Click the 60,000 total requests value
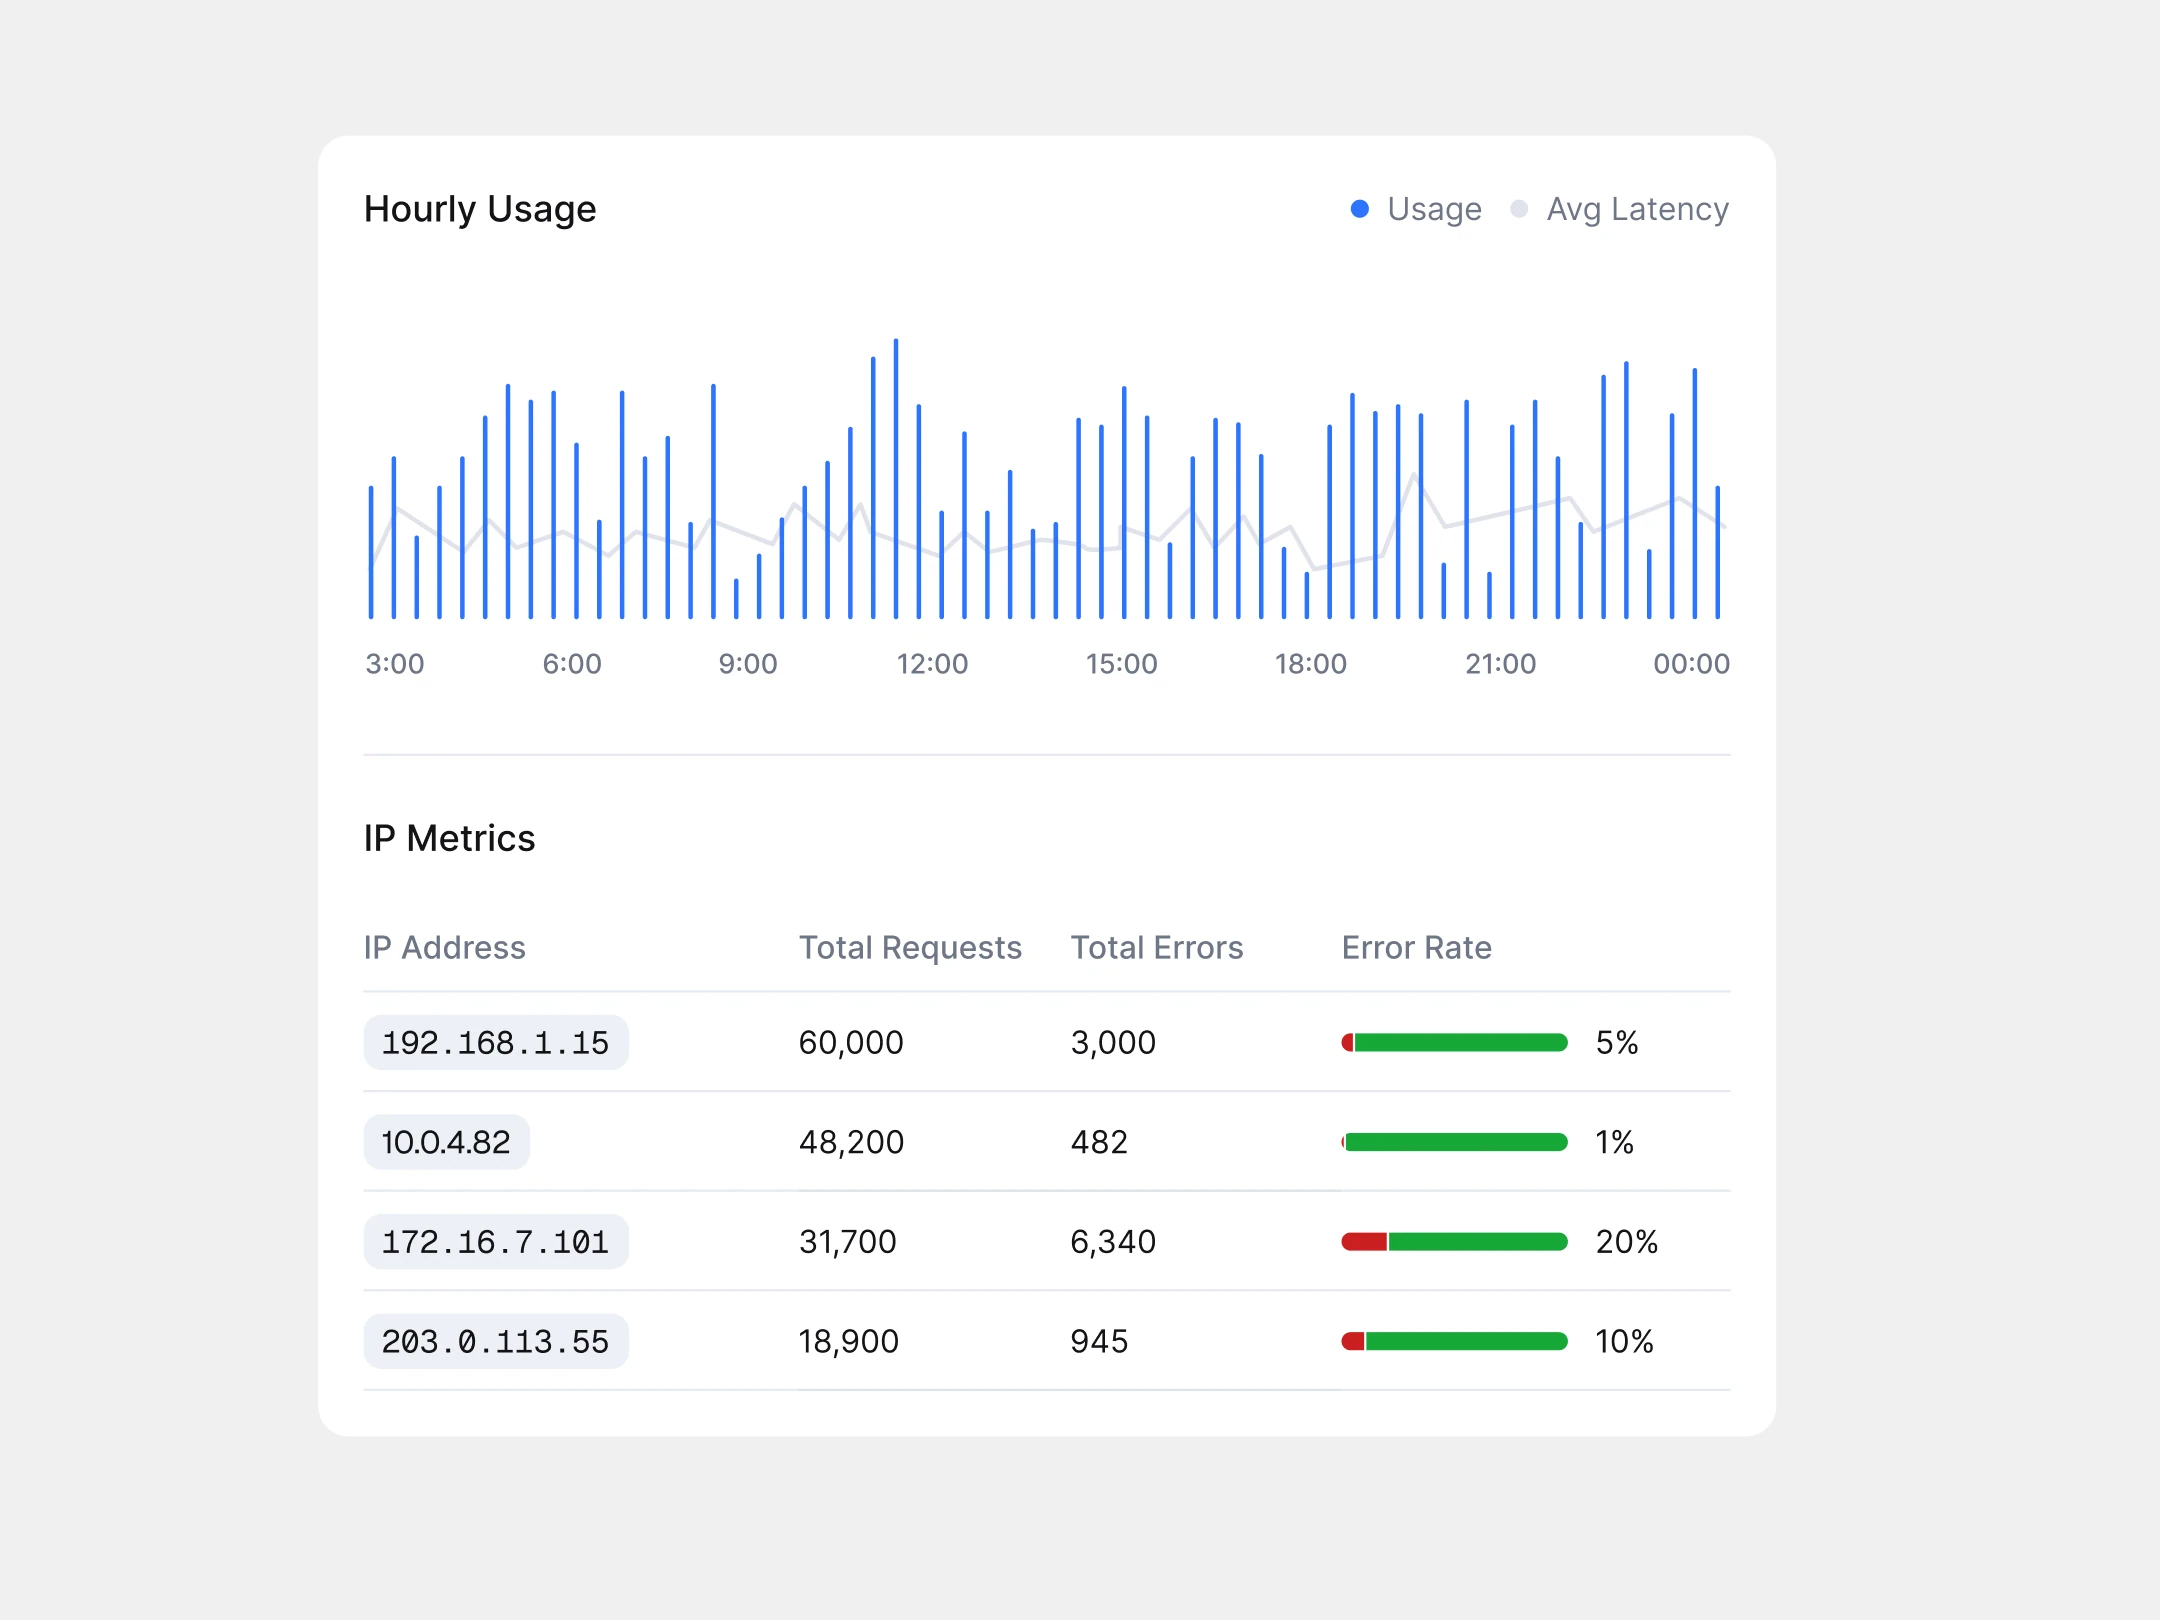 pos(851,1043)
